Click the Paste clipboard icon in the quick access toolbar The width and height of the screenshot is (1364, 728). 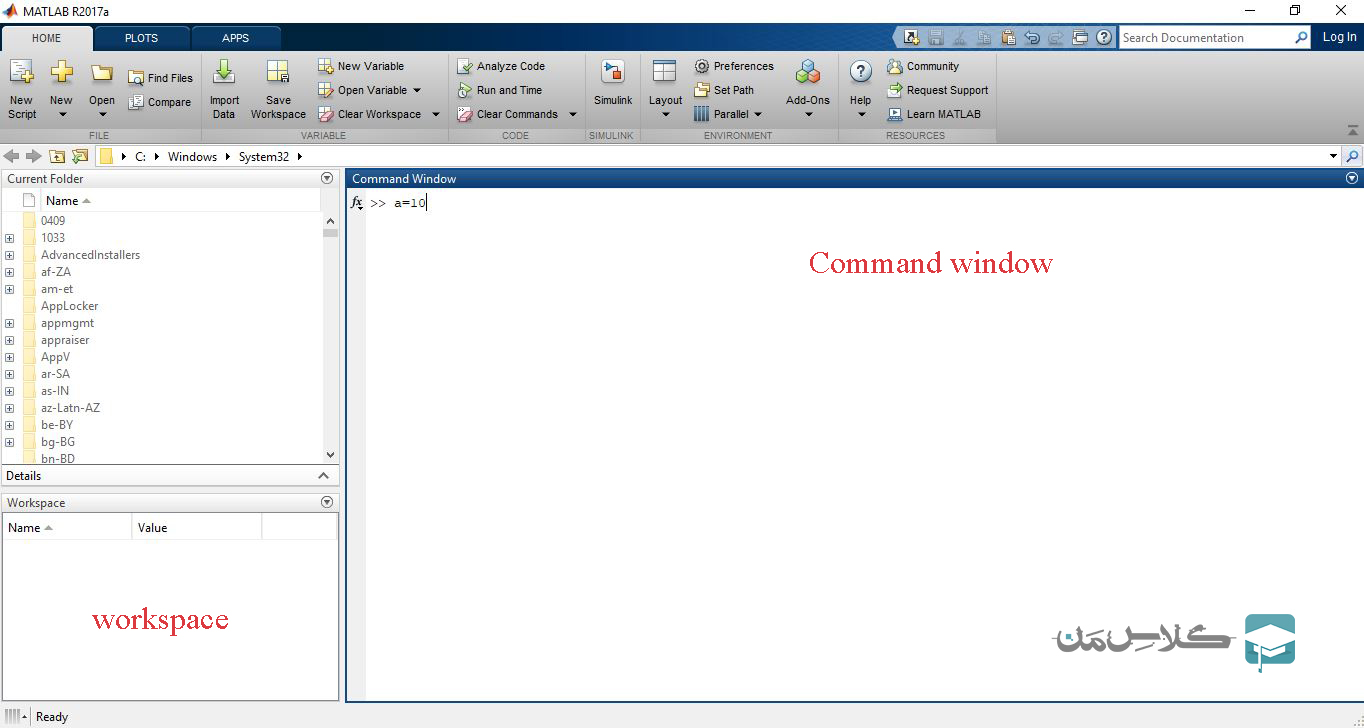(1008, 37)
